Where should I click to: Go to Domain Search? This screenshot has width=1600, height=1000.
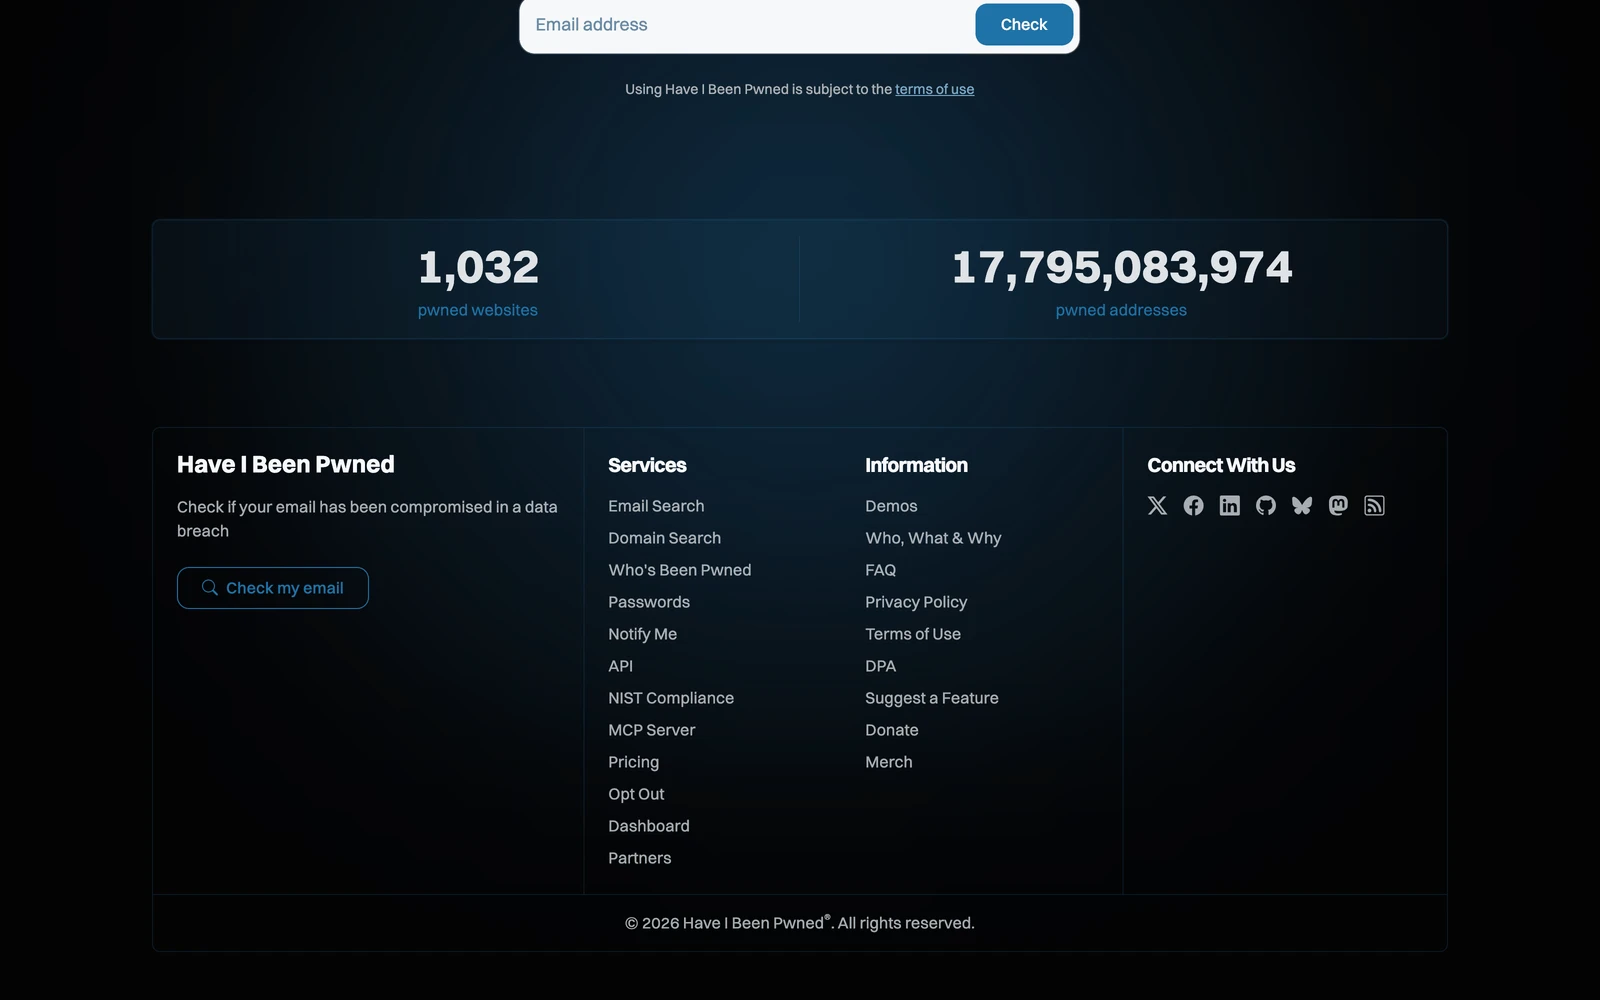pyautogui.click(x=664, y=538)
